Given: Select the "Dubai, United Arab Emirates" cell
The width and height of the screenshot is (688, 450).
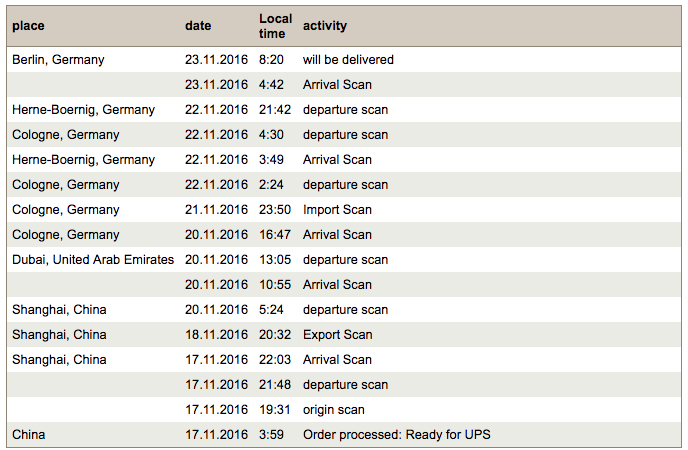Looking at the screenshot, I should click(x=93, y=260).
